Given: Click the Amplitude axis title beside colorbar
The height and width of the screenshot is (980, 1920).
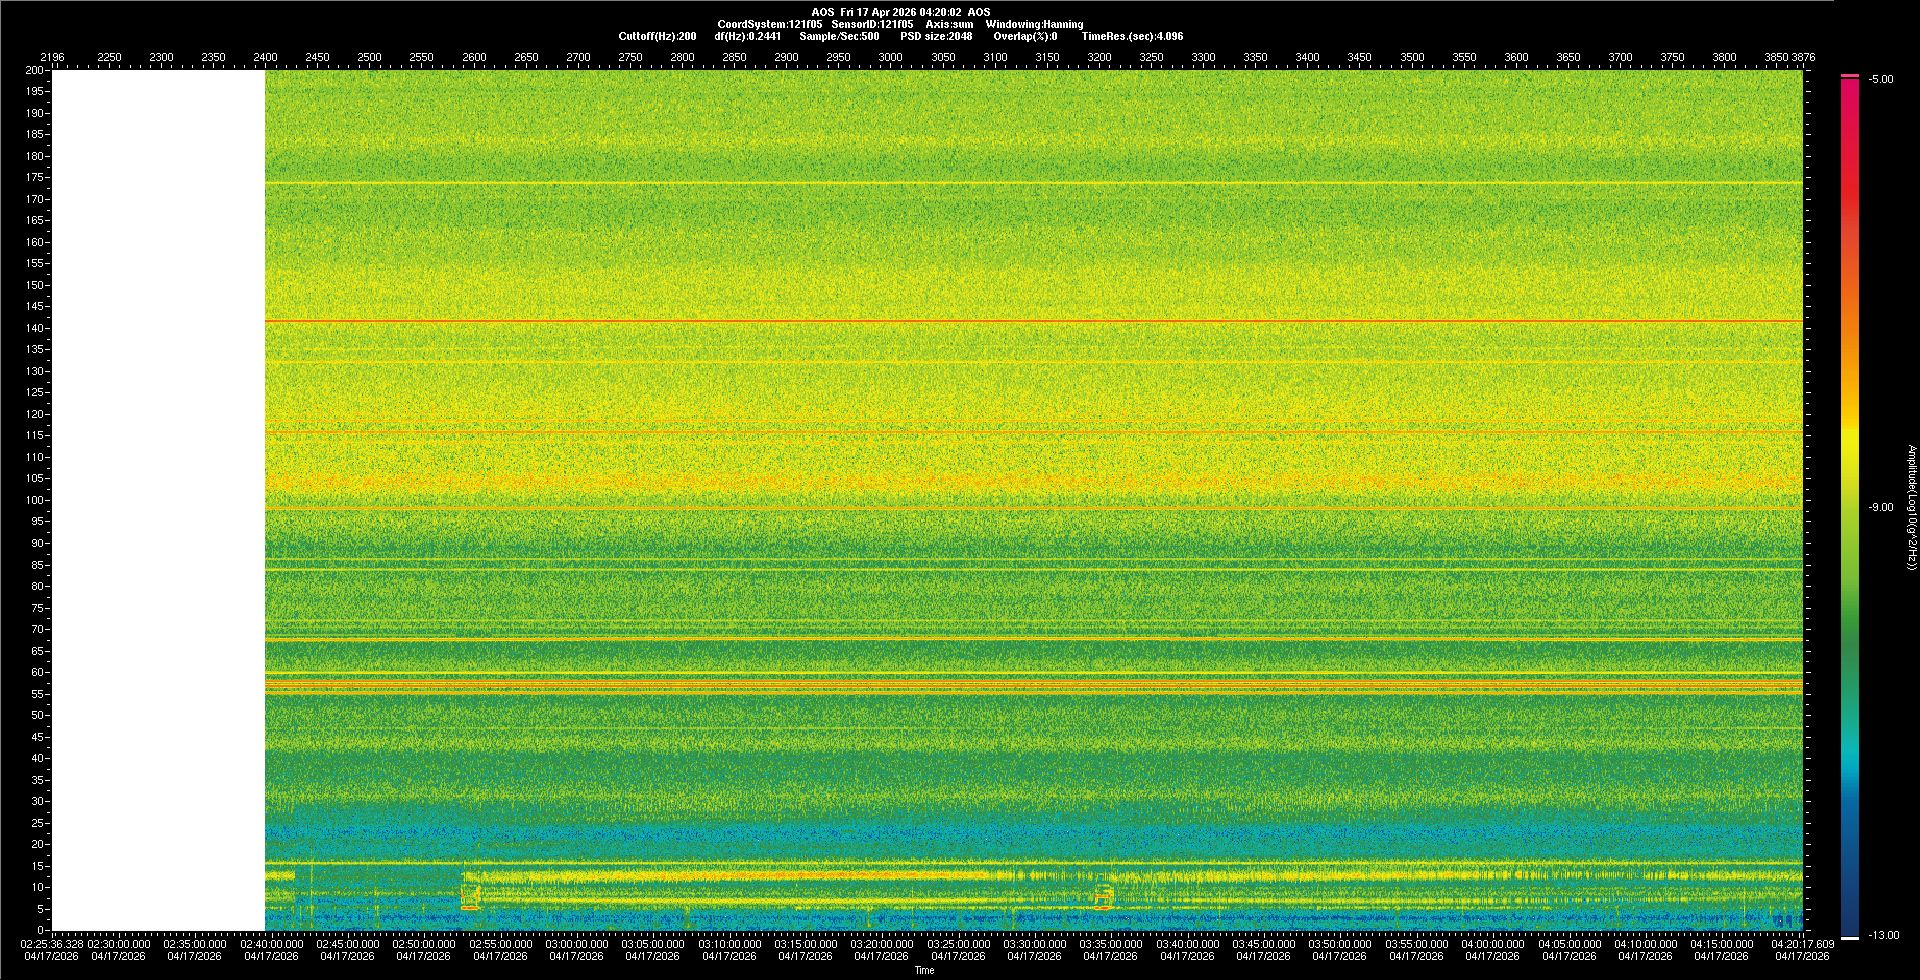Looking at the screenshot, I should click(1911, 508).
